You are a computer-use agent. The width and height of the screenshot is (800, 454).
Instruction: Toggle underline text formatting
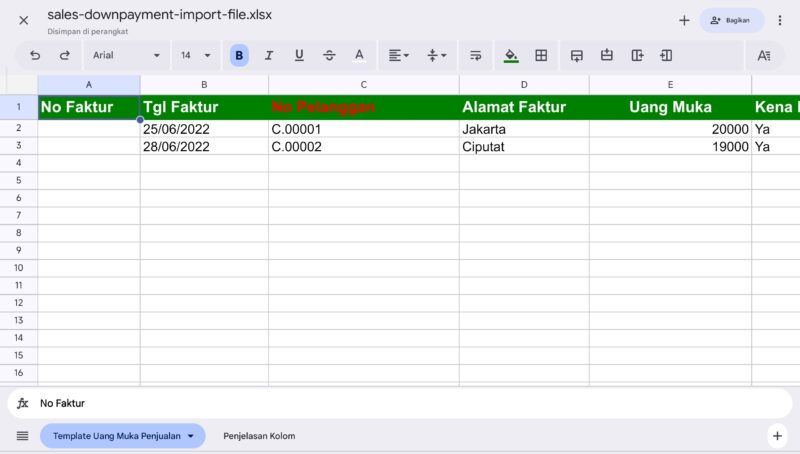[x=299, y=56]
